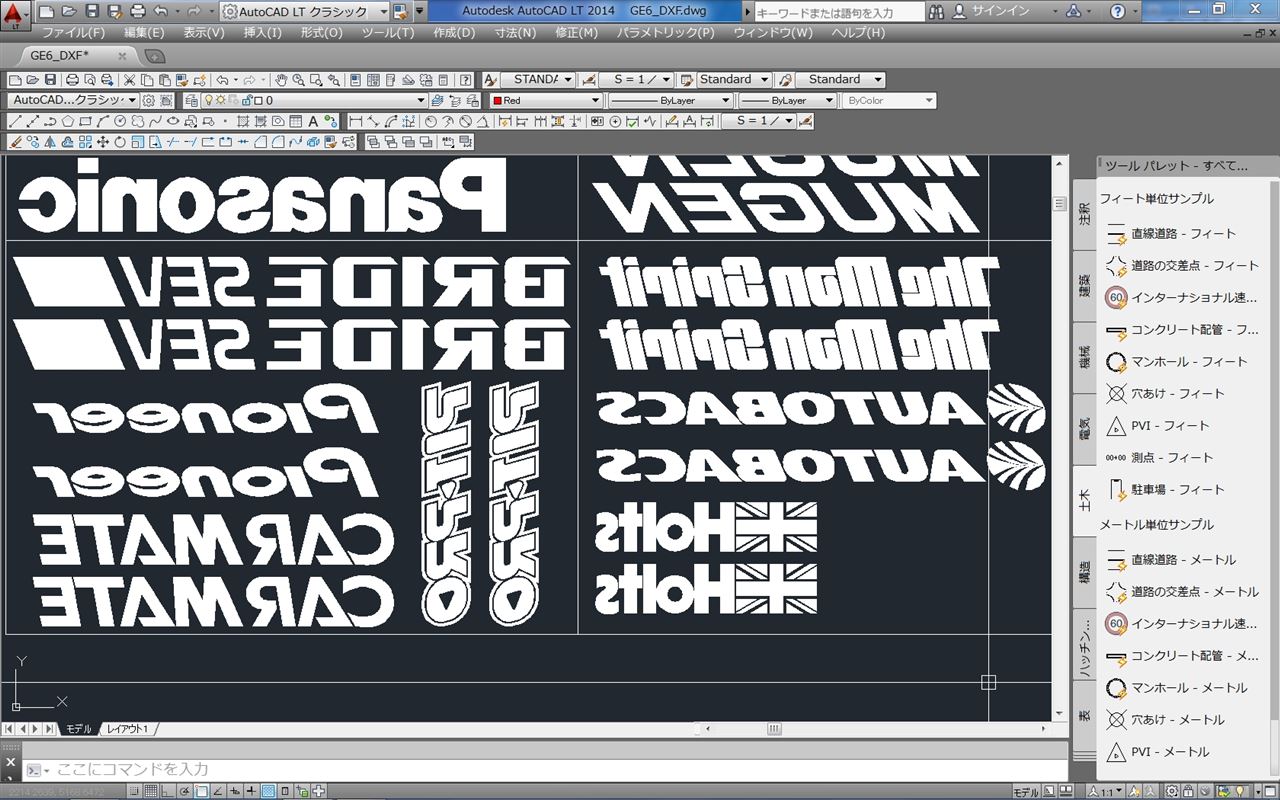Select the Mirror tool
Screen dimensions: 1280x800
click(x=50, y=142)
